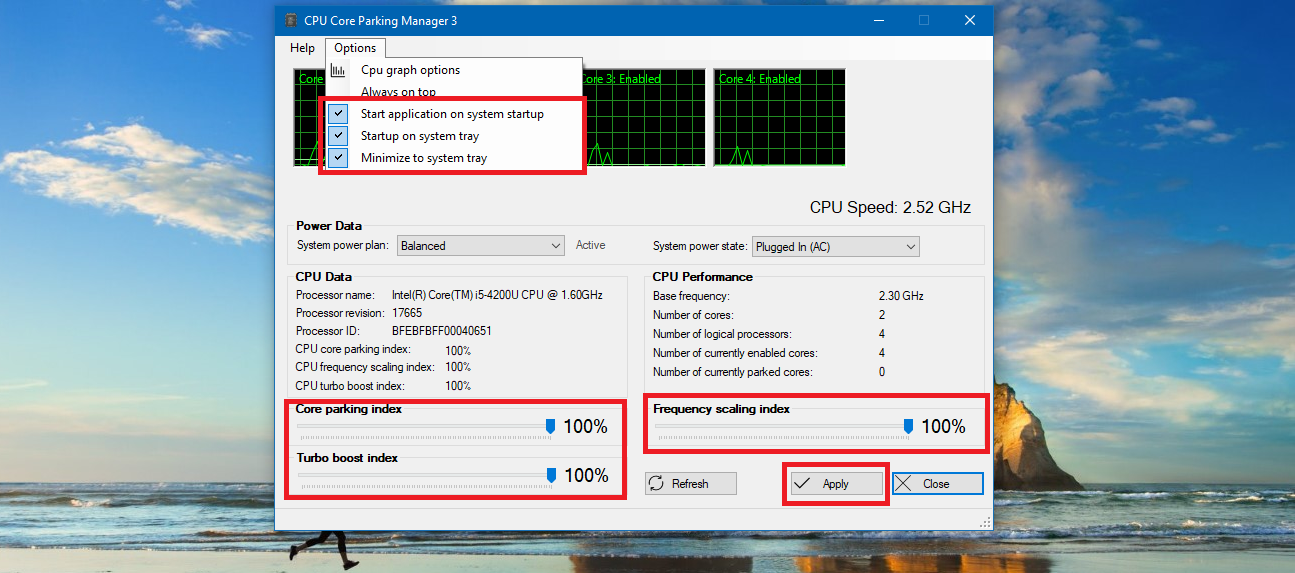
Task: Close the Options menu by clicking Options
Action: point(355,48)
